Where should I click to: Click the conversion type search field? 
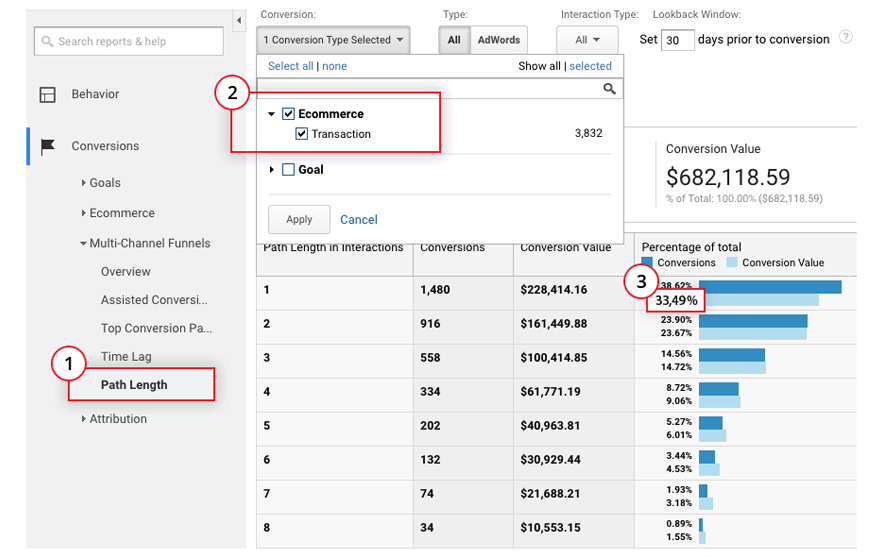[440, 88]
